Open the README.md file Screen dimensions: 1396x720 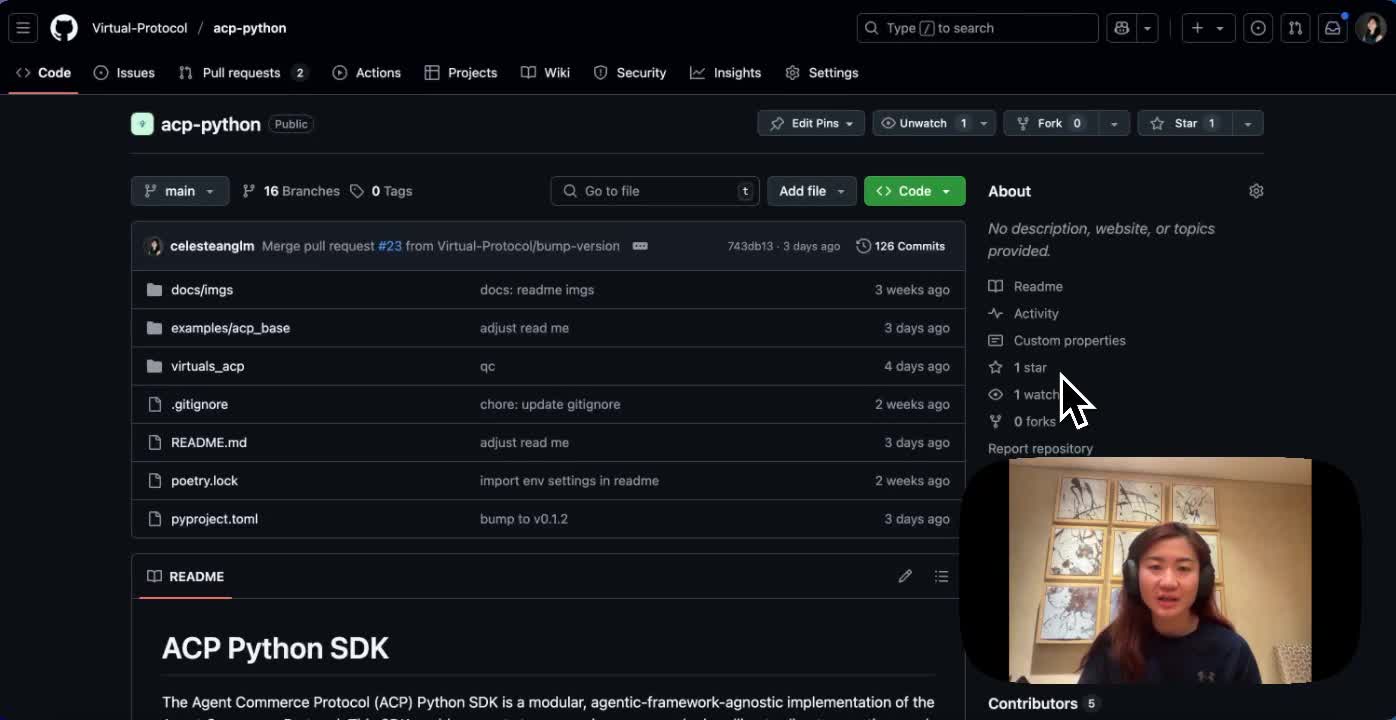point(208,442)
